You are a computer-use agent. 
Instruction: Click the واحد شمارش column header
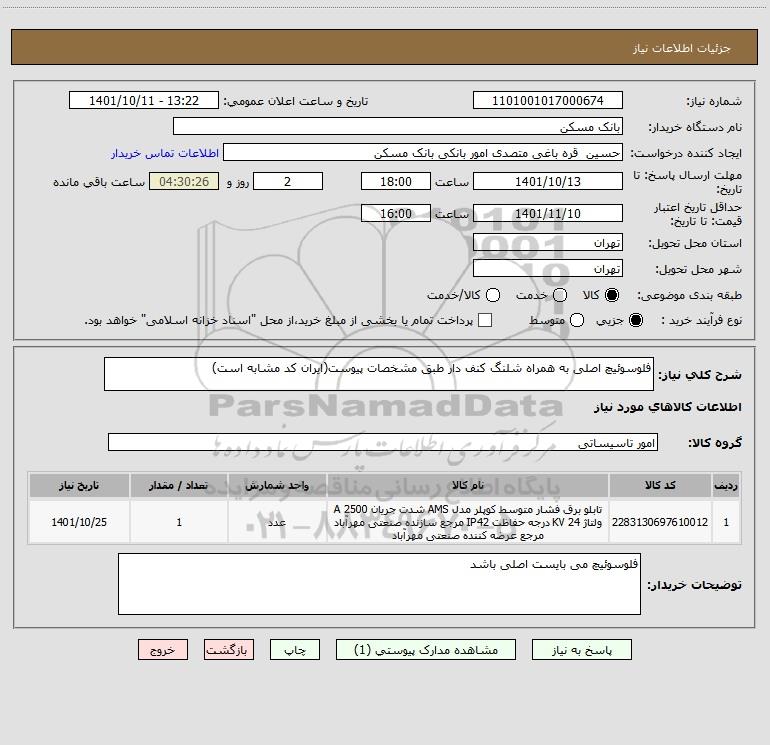coord(277,485)
